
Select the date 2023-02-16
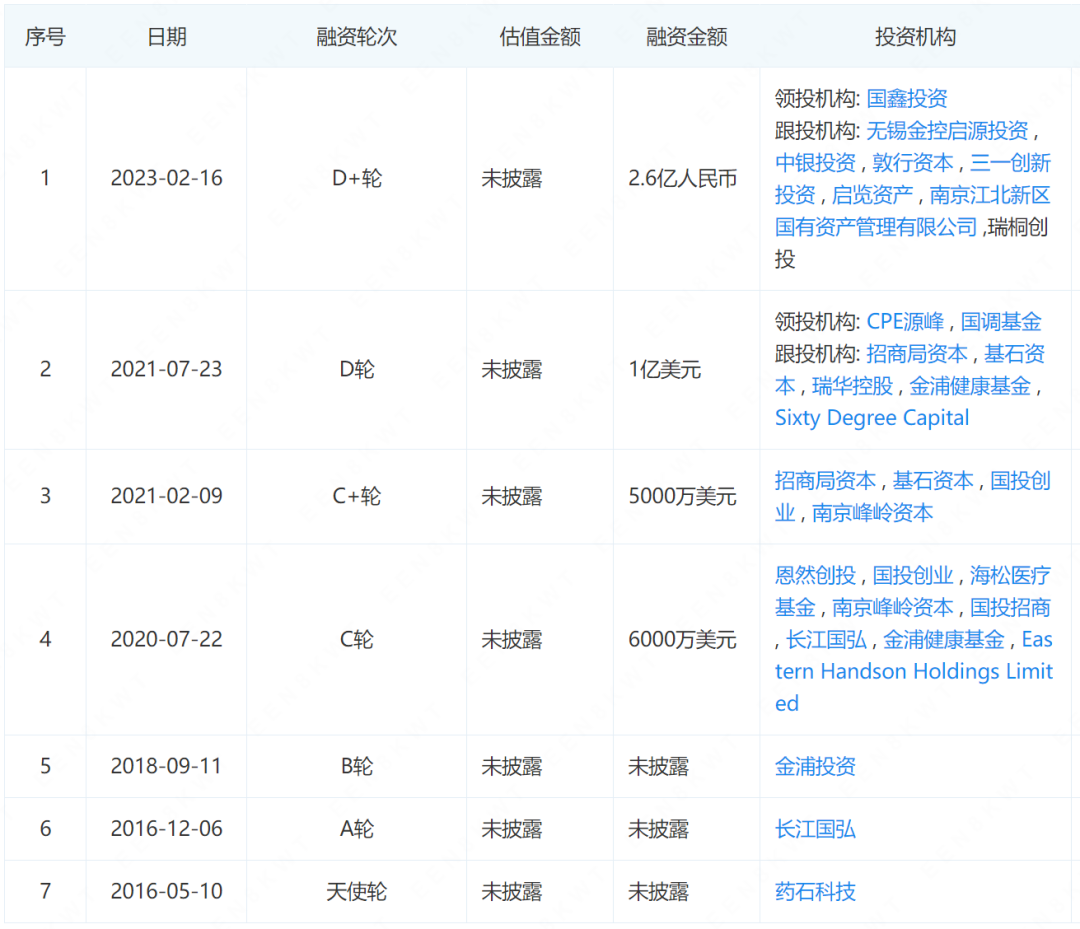[x=167, y=178]
